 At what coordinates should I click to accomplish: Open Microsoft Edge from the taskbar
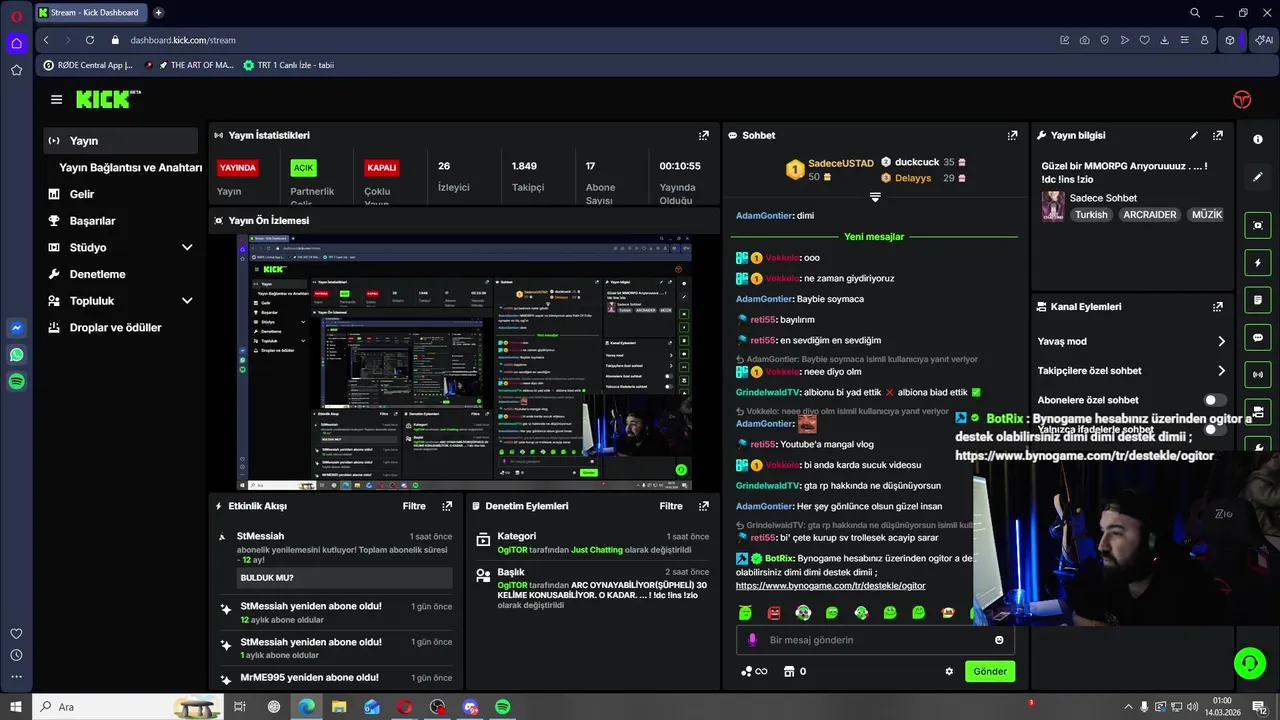(306, 707)
